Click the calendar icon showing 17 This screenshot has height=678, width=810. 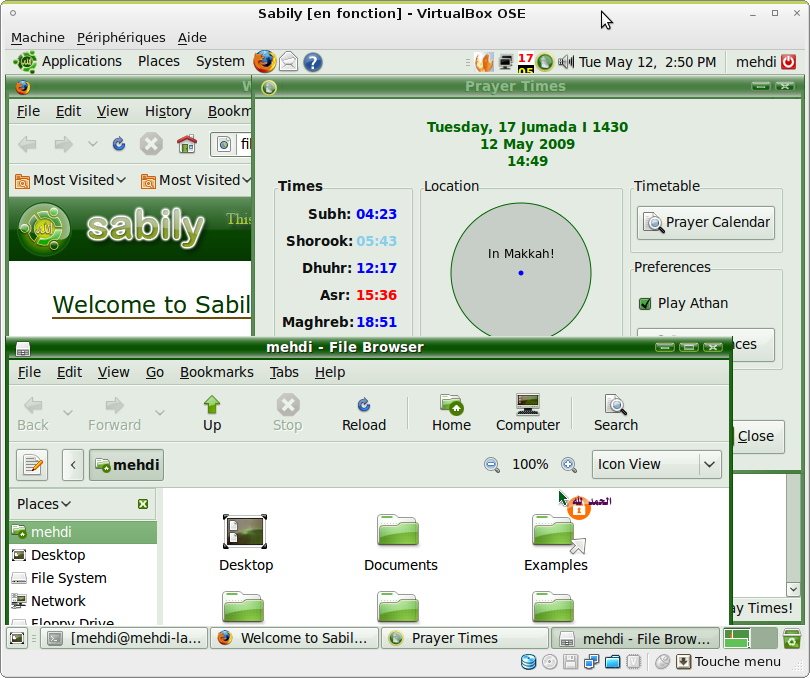[x=525, y=61]
